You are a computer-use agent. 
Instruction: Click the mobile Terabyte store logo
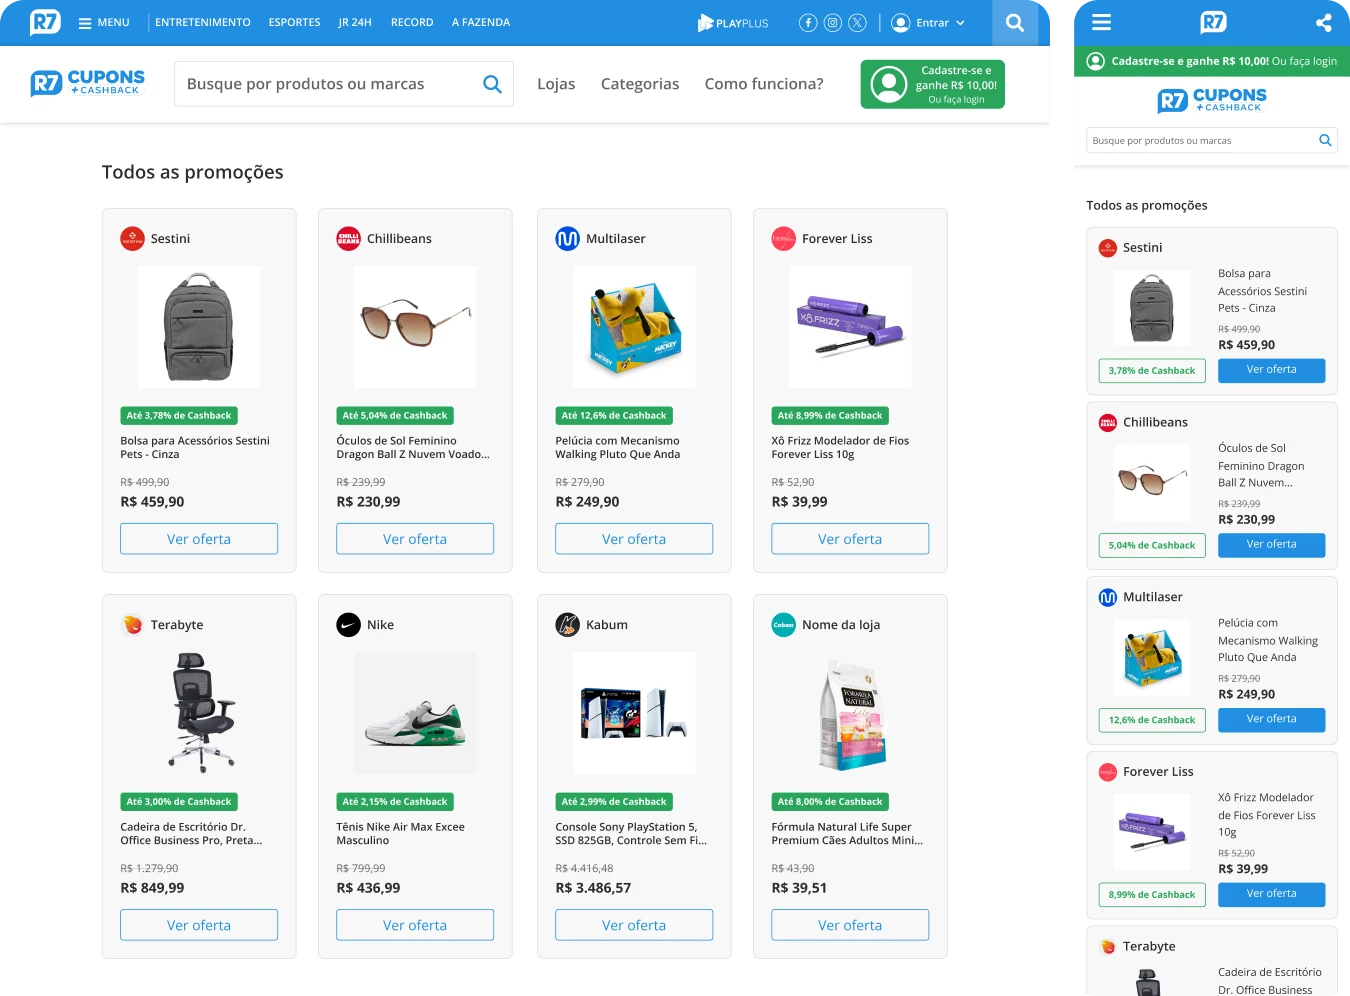click(1107, 946)
